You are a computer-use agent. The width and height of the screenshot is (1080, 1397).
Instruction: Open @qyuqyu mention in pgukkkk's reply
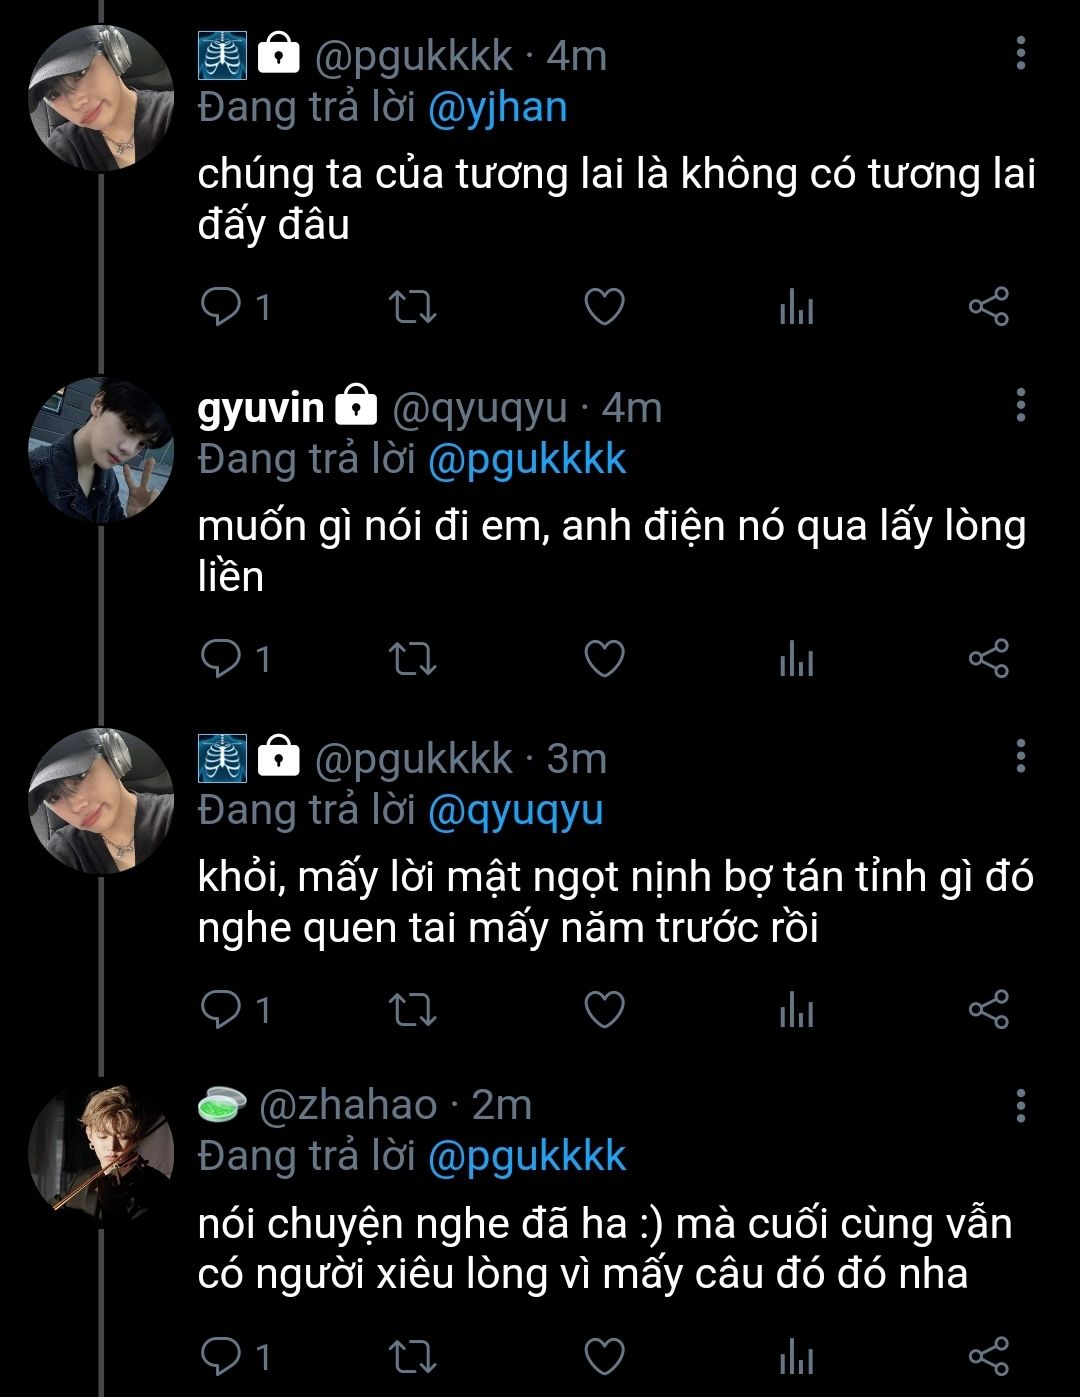click(515, 811)
